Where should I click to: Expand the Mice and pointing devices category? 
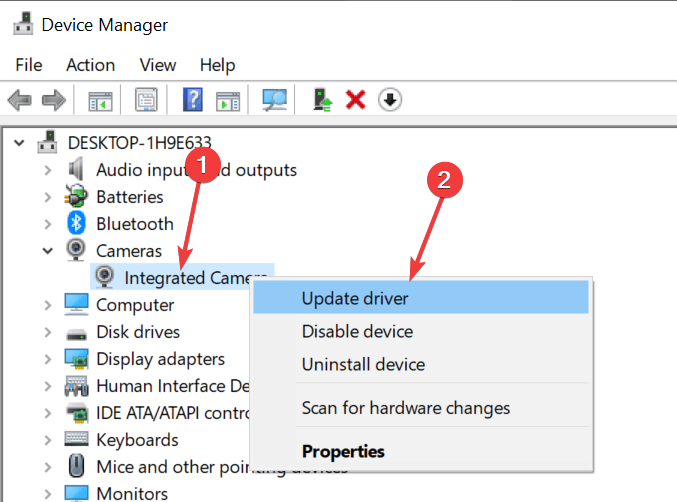[47, 467]
